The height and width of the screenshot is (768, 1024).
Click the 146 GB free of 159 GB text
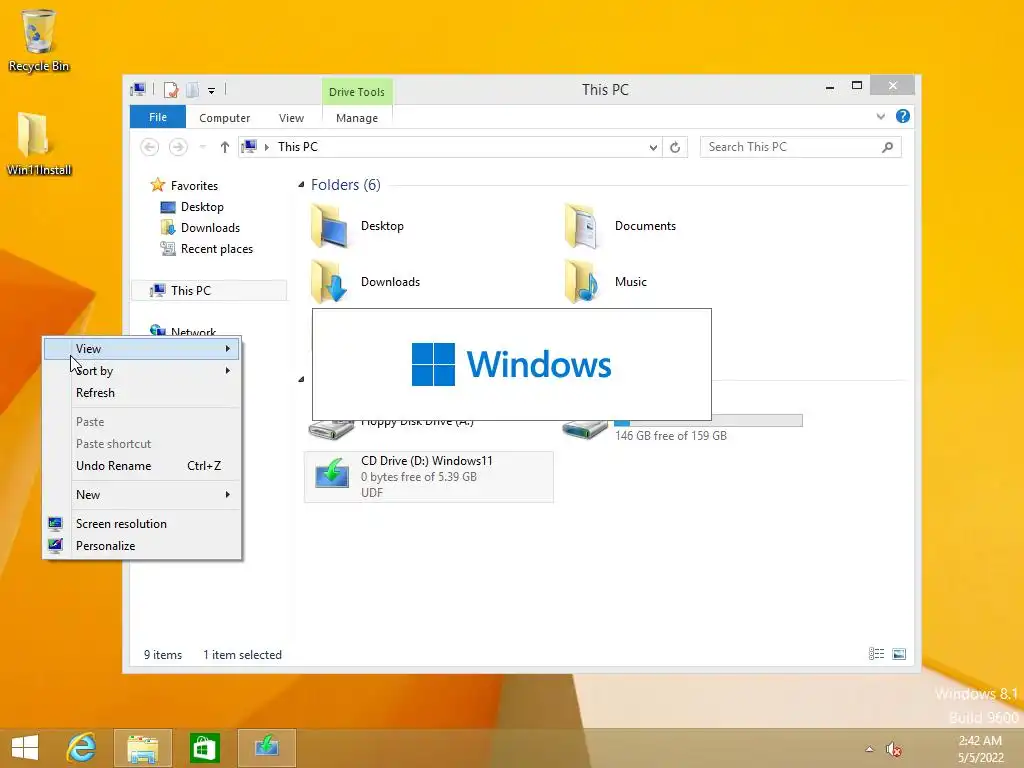pyautogui.click(x=671, y=436)
